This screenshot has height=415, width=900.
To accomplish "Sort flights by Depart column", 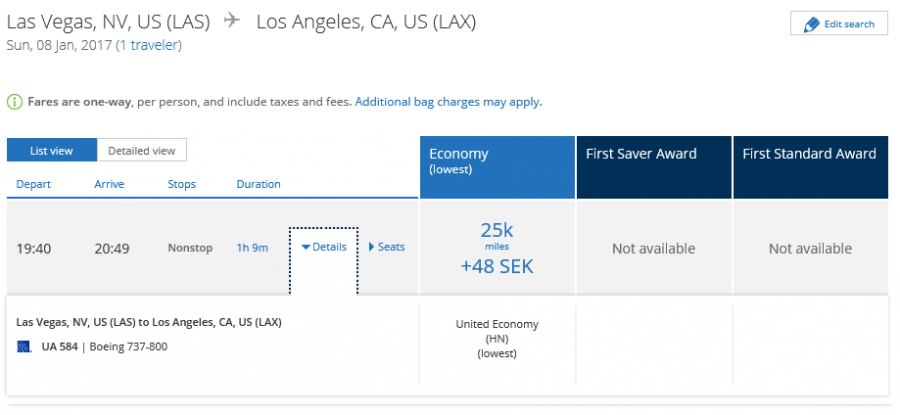I will [33, 184].
